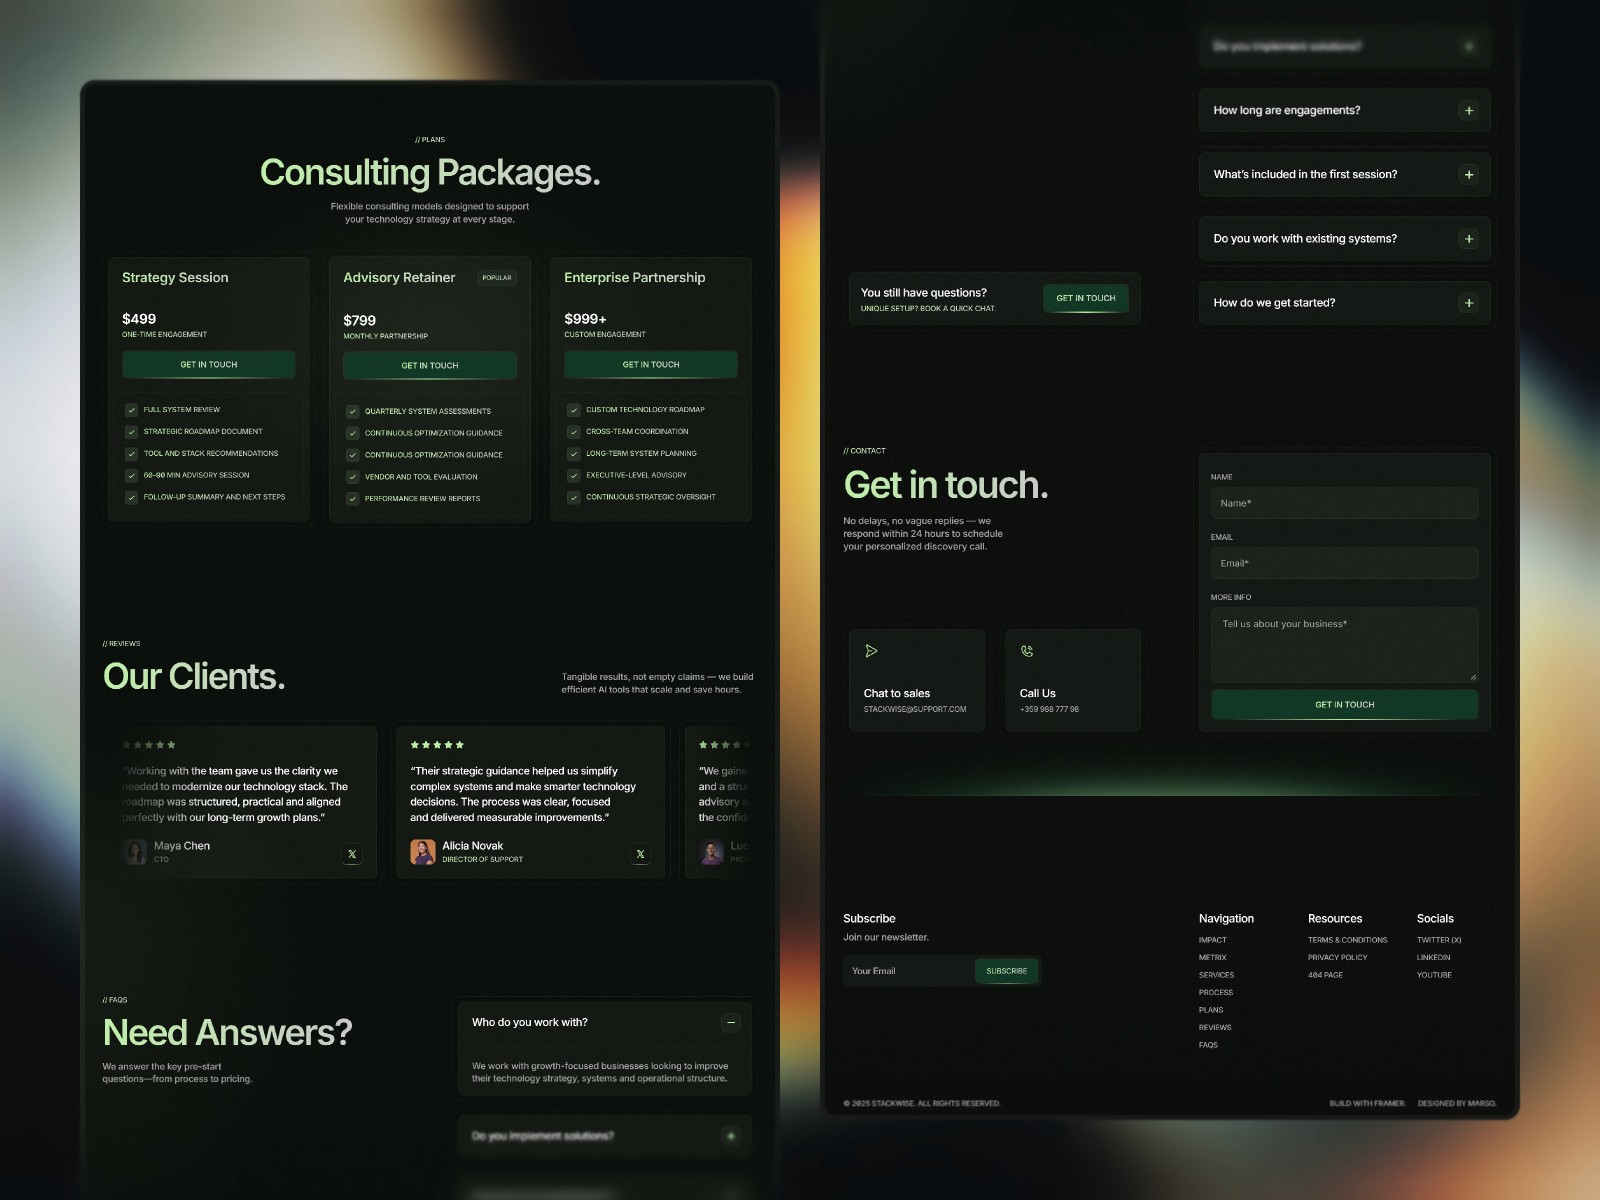1600x1200 pixels.
Task: Click Get in Touch under Advisory Retainer
Action: coord(430,366)
